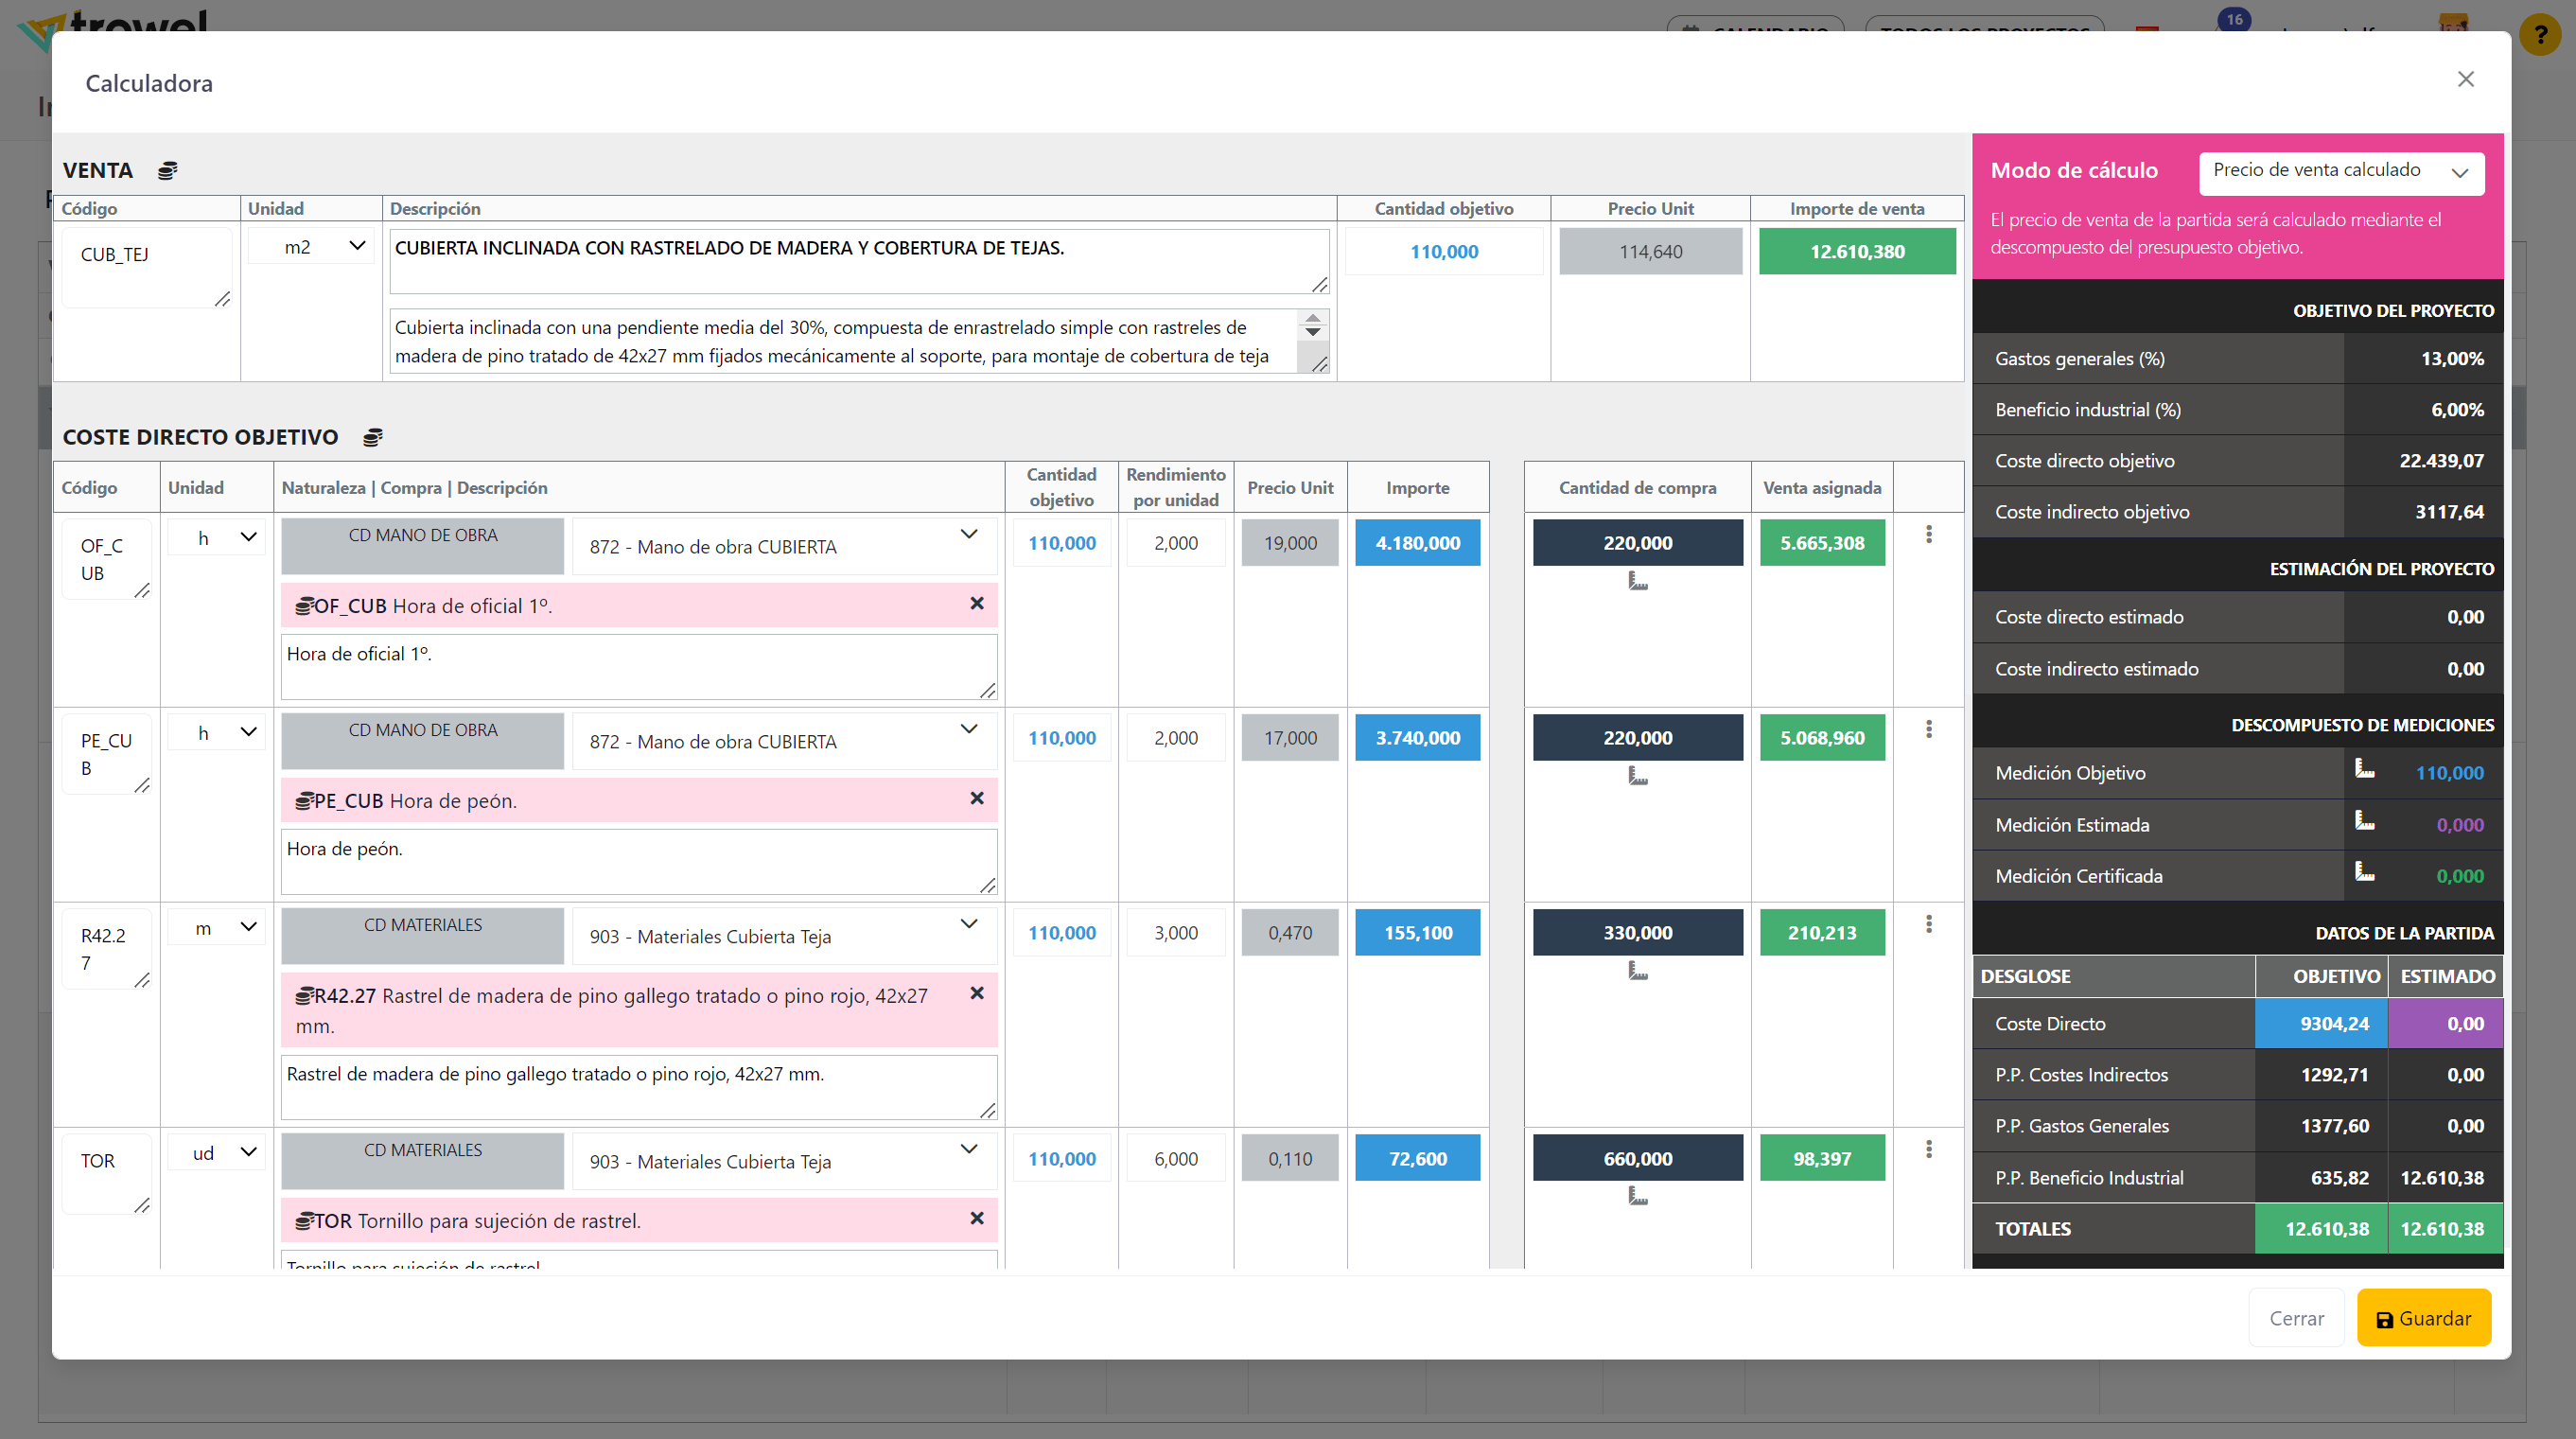Click measurement icon under OF_CUB purchase quantity
2576x1439 pixels.
click(1637, 581)
